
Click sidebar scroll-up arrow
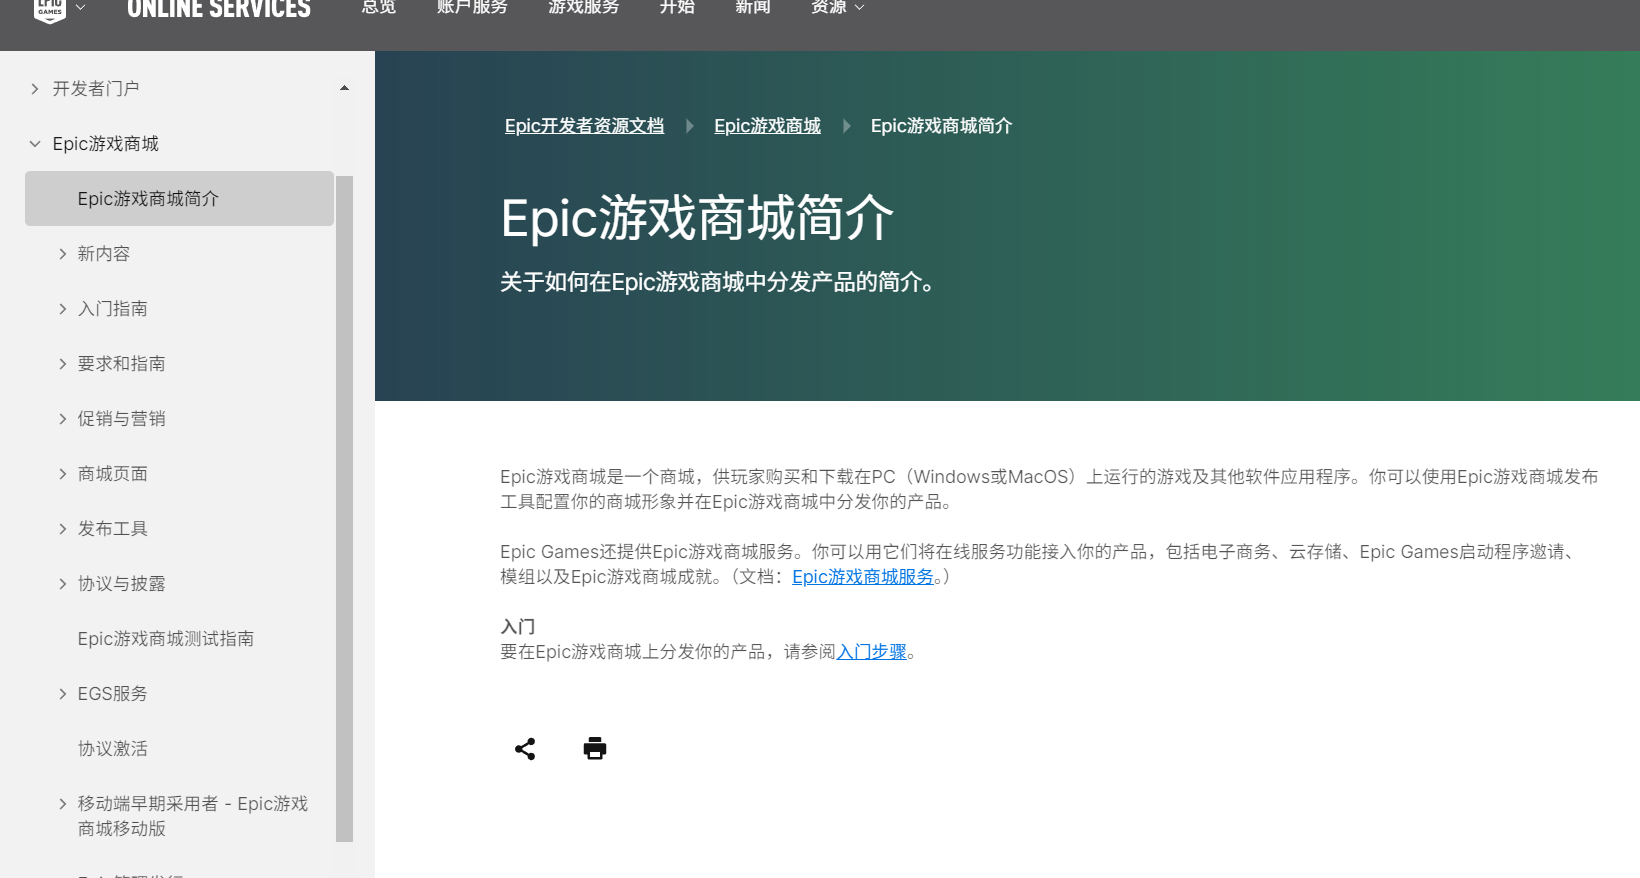344,89
